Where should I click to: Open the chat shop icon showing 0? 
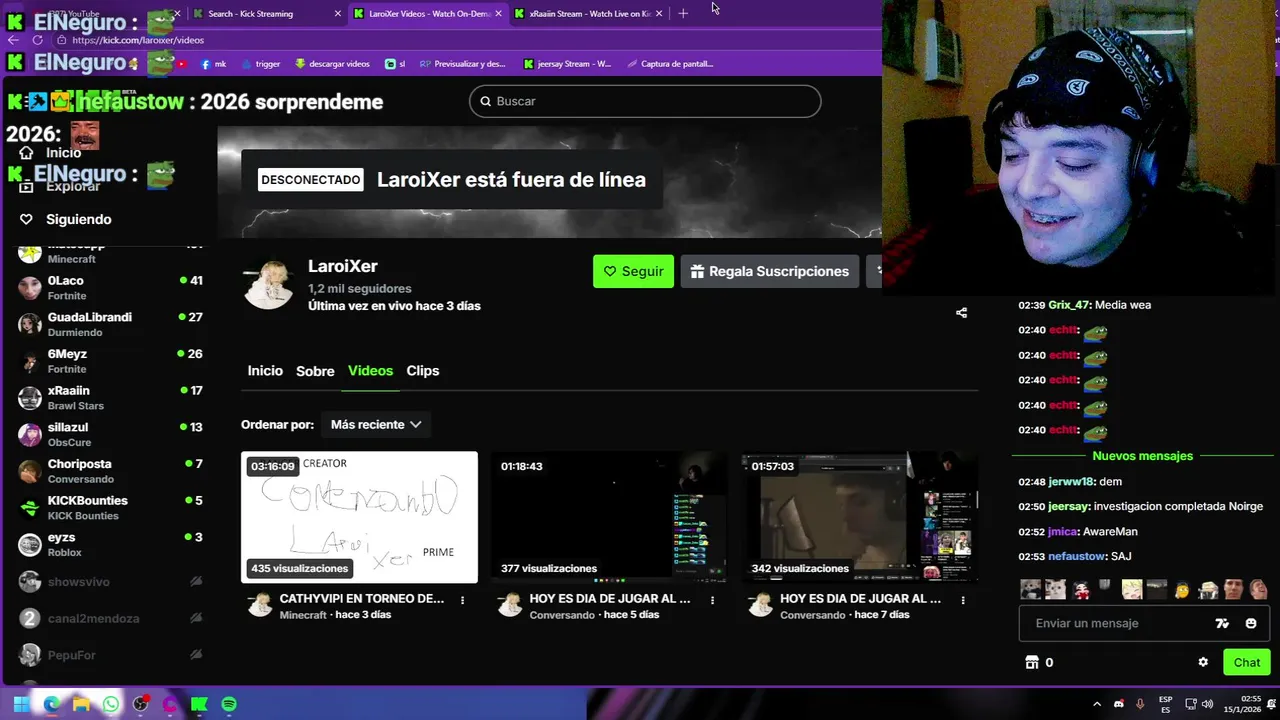pos(1032,662)
